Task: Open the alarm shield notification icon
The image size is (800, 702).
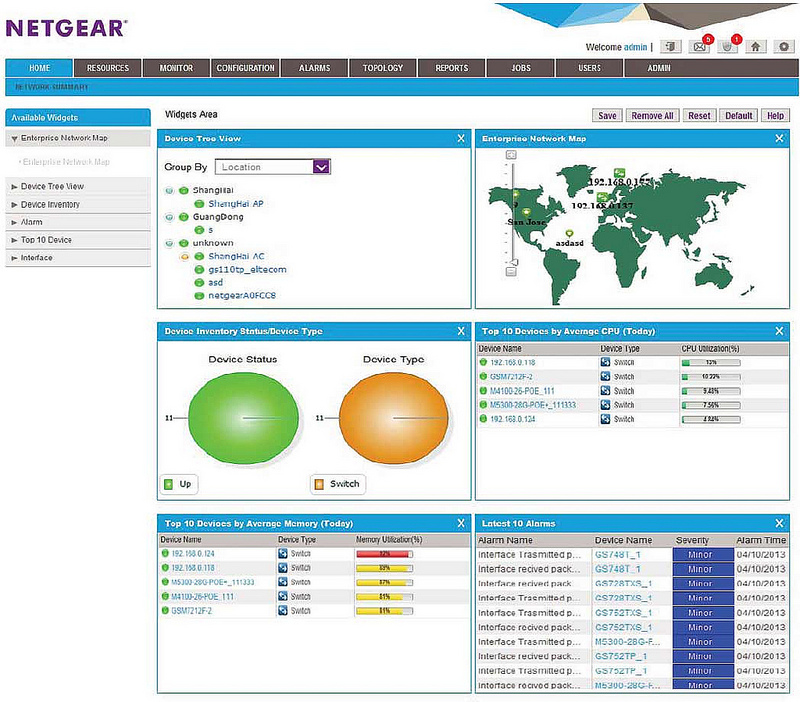Action: tap(729, 46)
